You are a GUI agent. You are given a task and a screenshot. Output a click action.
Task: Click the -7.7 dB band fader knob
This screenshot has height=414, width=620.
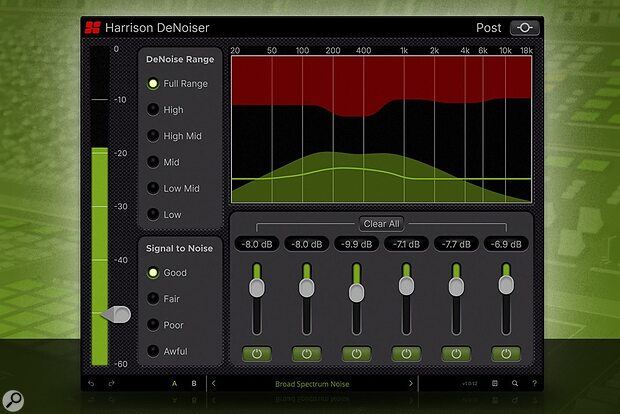point(456,287)
